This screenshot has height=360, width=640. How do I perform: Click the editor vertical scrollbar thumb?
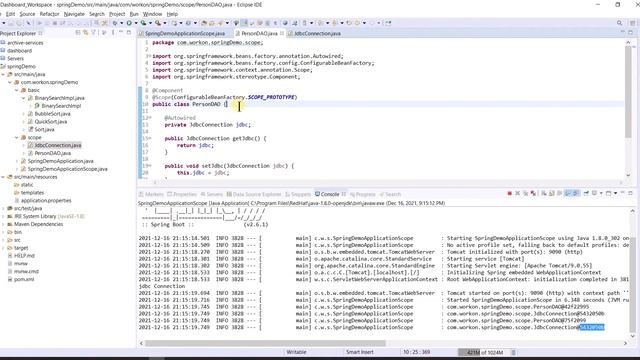(628, 92)
